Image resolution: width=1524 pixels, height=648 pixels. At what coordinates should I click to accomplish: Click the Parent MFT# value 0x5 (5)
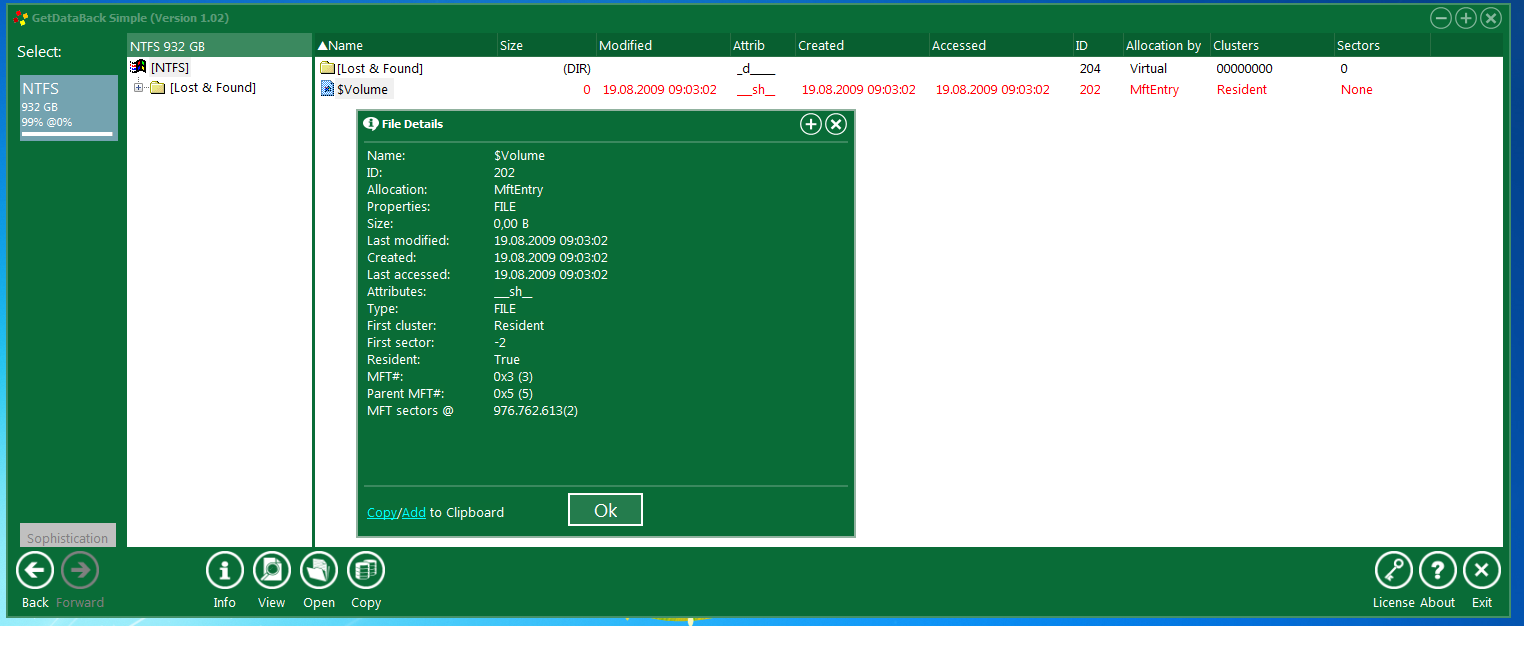pyautogui.click(x=513, y=394)
